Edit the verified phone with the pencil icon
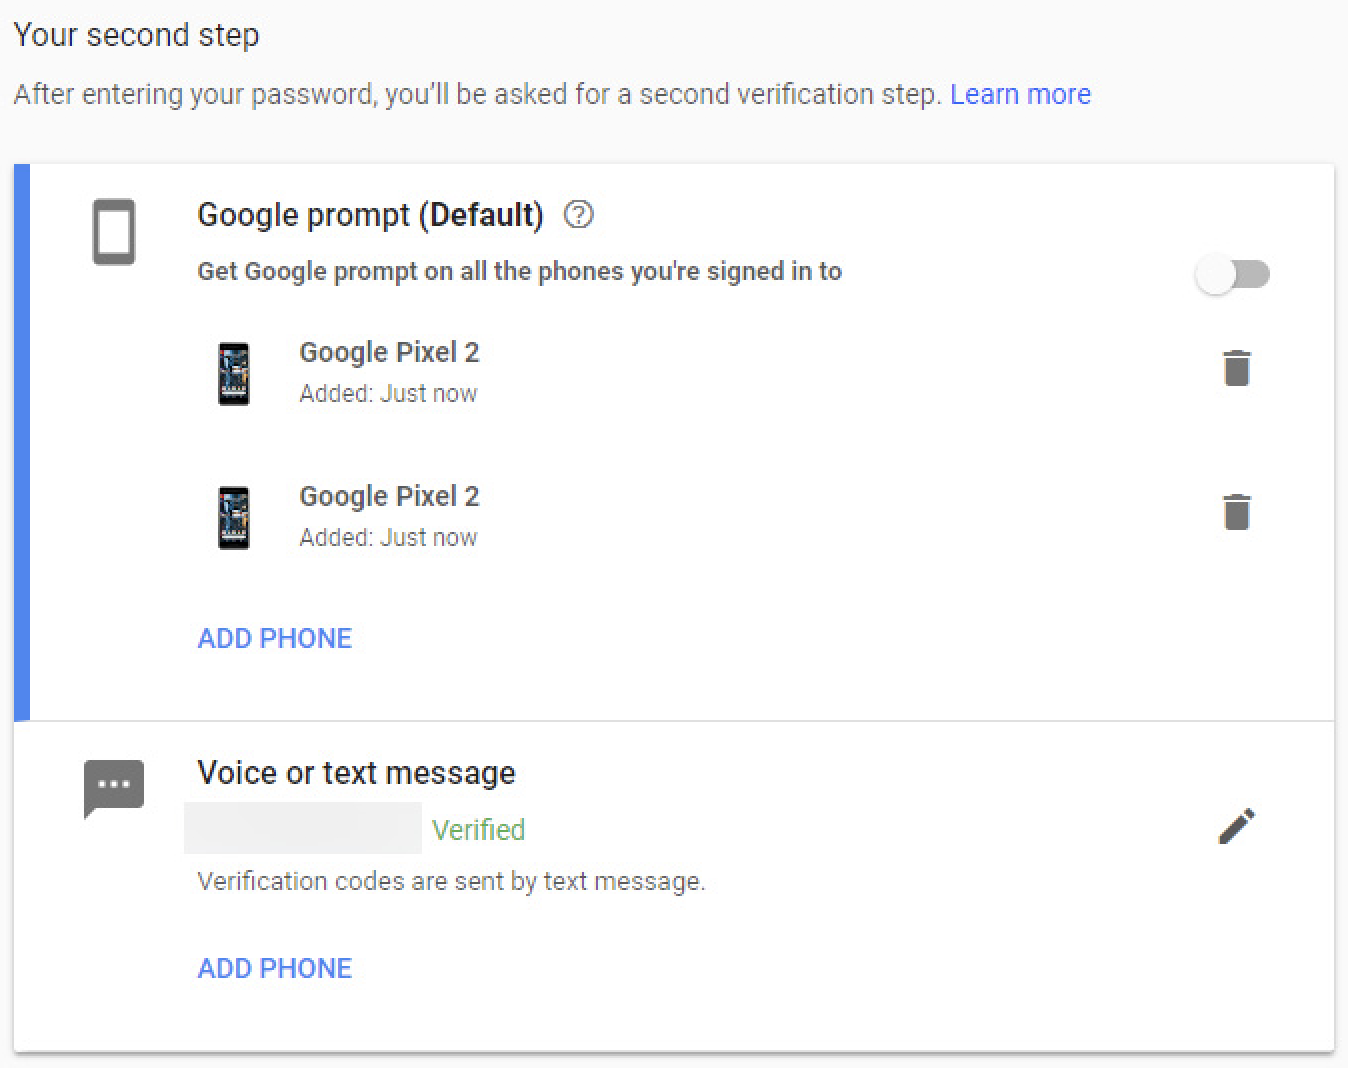Screen dimensions: 1348x1068 pos(1237,826)
